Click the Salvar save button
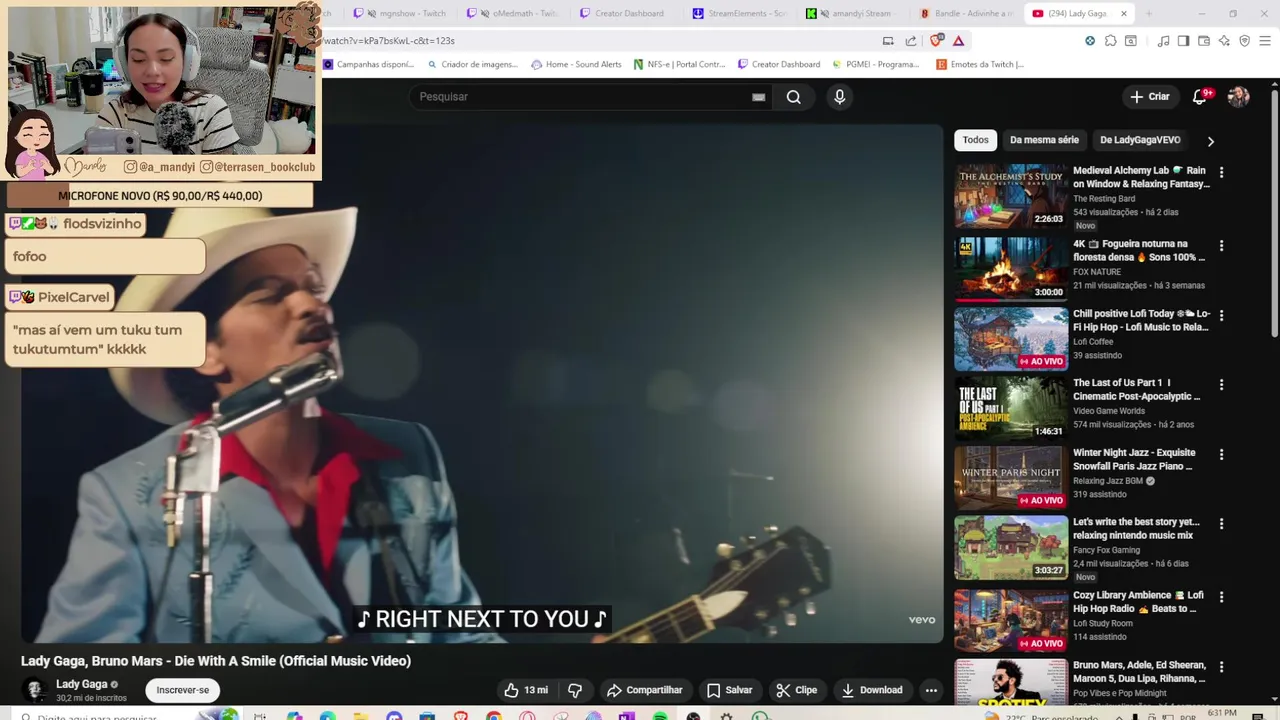1280x720 pixels. (x=729, y=690)
